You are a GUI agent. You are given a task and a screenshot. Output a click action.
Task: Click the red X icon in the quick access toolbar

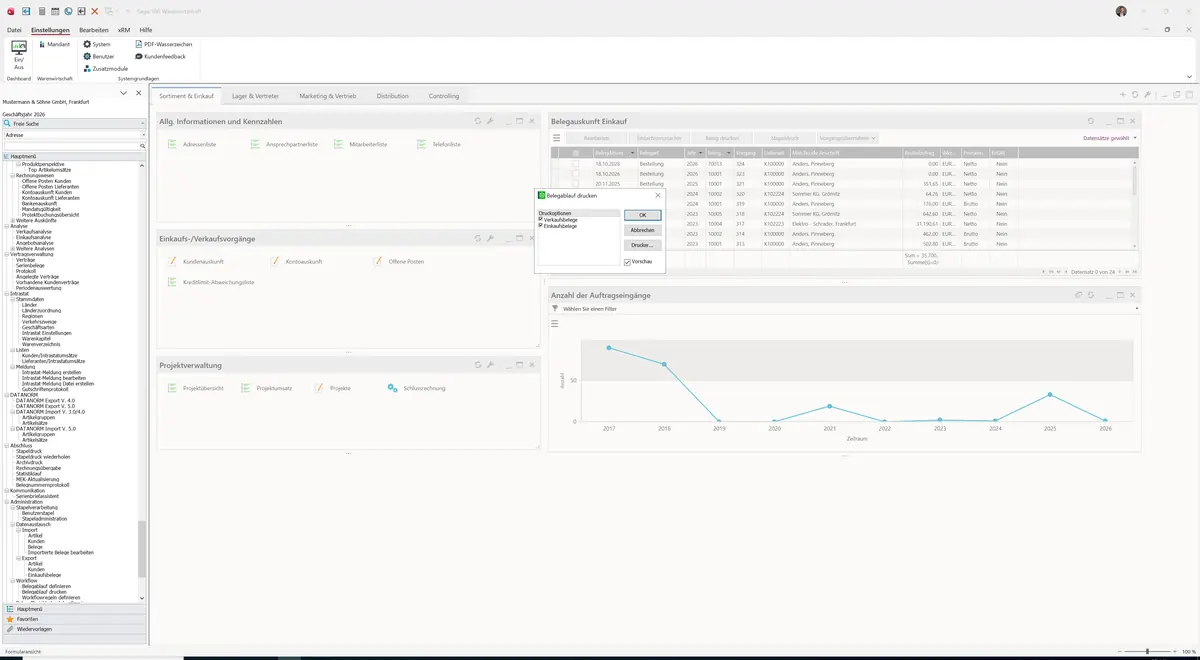coord(95,11)
